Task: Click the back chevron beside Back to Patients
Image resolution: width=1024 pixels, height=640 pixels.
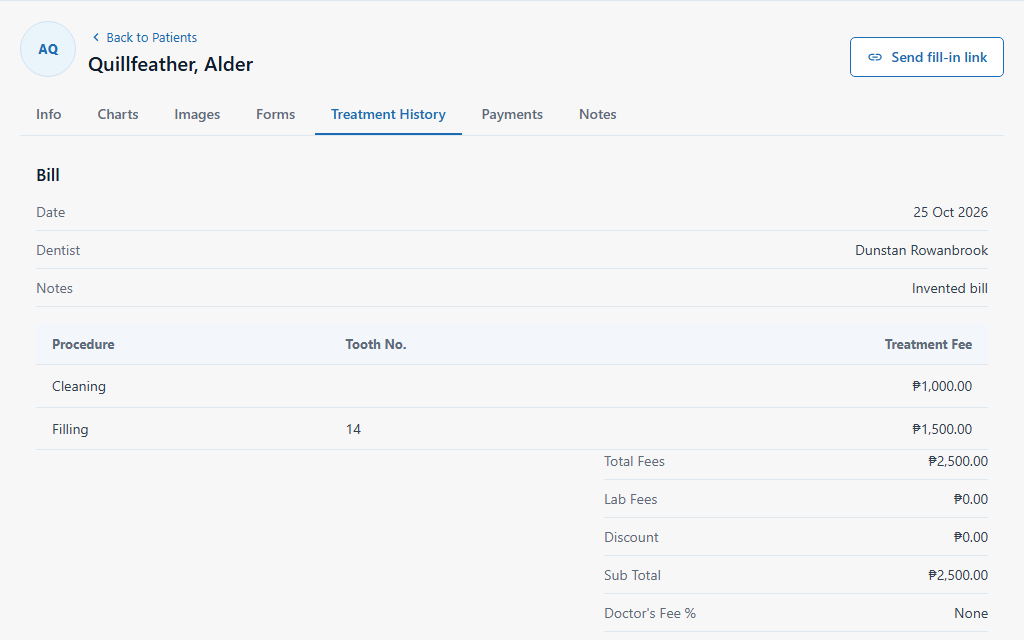Action: tap(96, 37)
